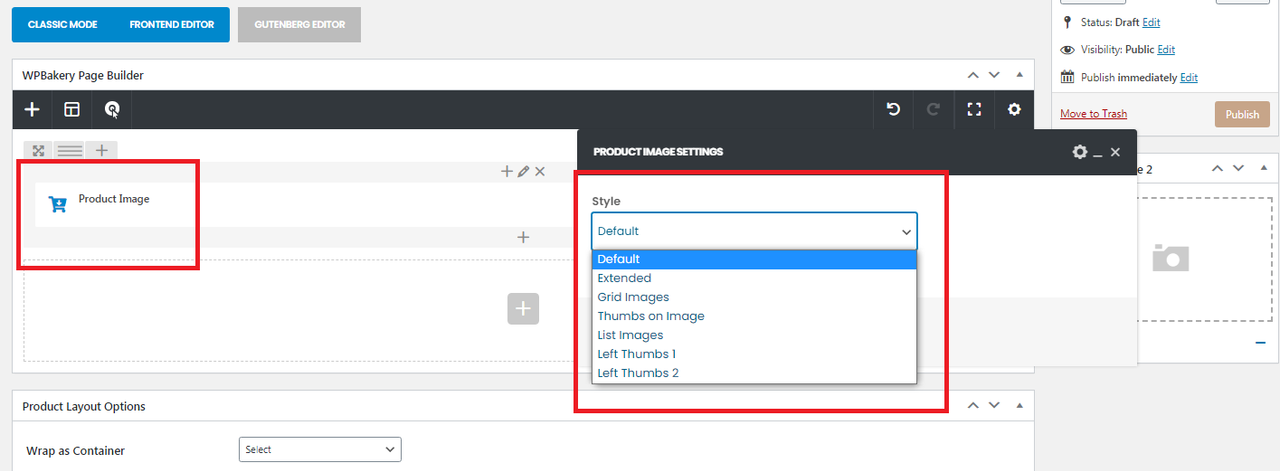This screenshot has width=1280, height=471.
Task: Open the Templates icon in WPBakery toolbar
Action: pos(72,109)
